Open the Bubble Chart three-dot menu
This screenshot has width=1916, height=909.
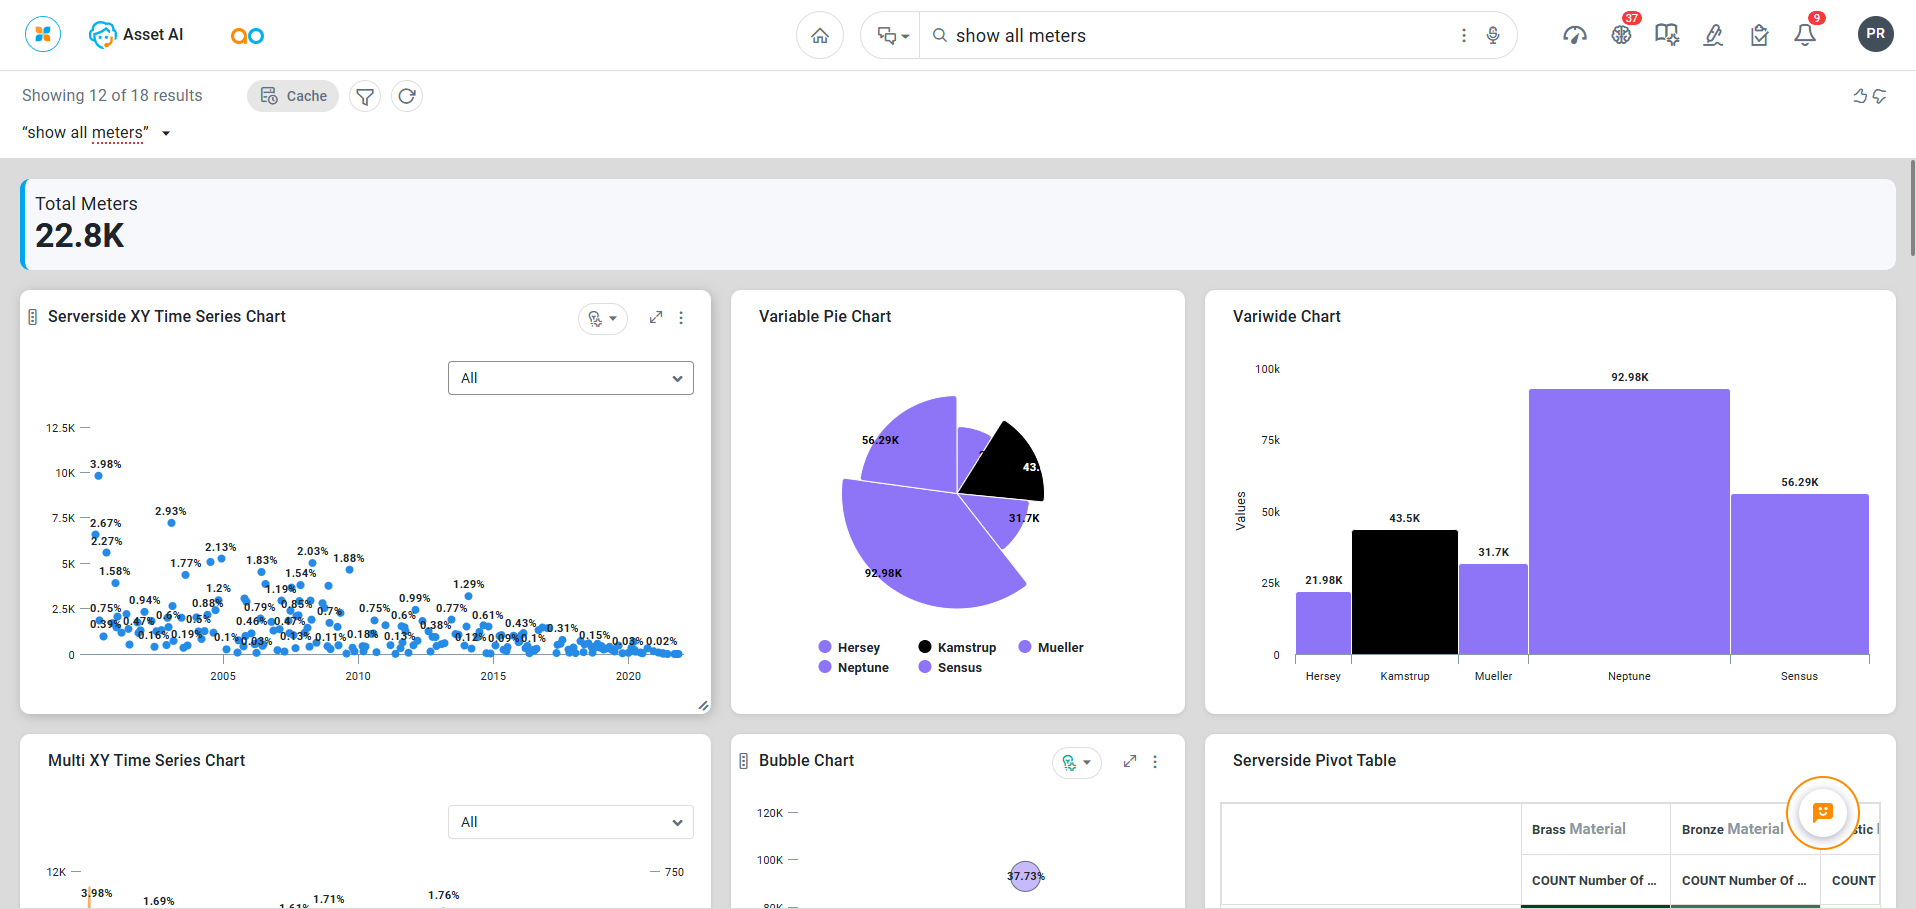click(x=1155, y=762)
